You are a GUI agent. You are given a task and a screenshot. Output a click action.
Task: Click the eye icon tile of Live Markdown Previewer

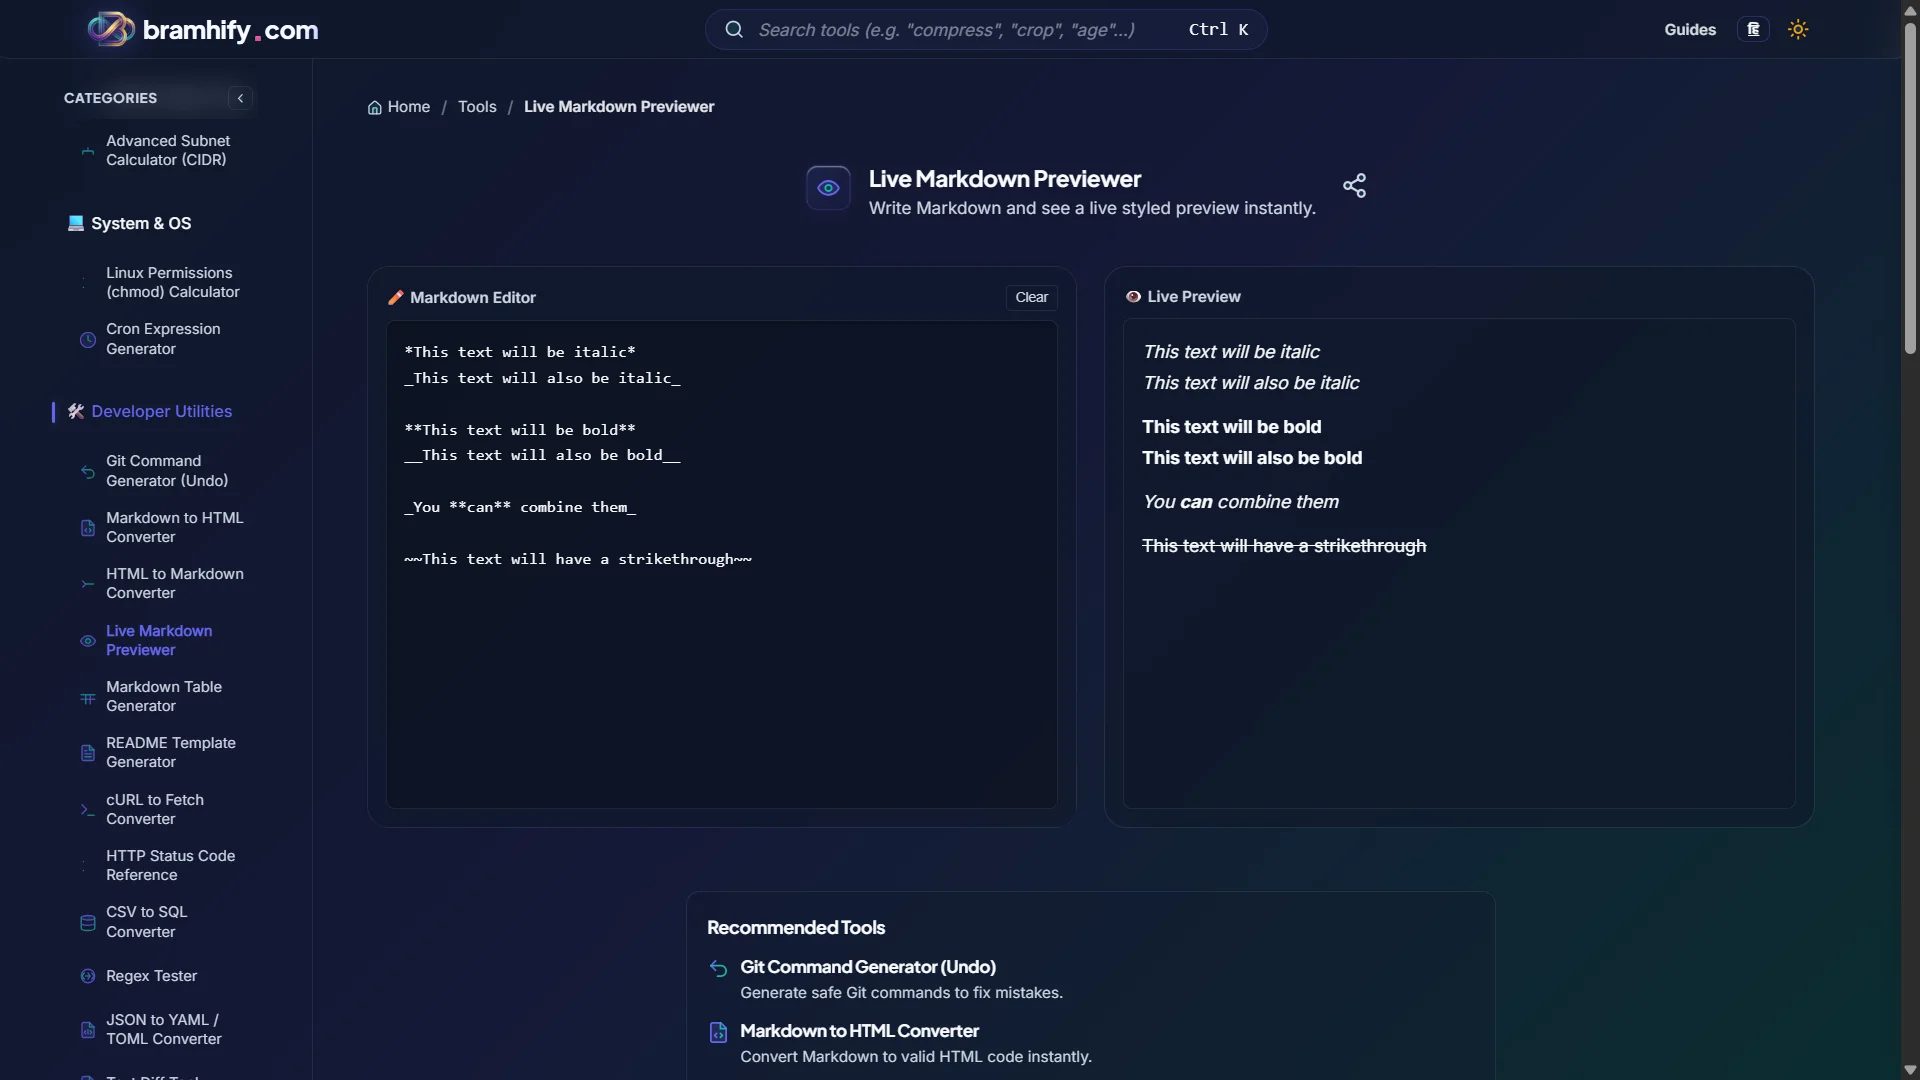(x=828, y=188)
